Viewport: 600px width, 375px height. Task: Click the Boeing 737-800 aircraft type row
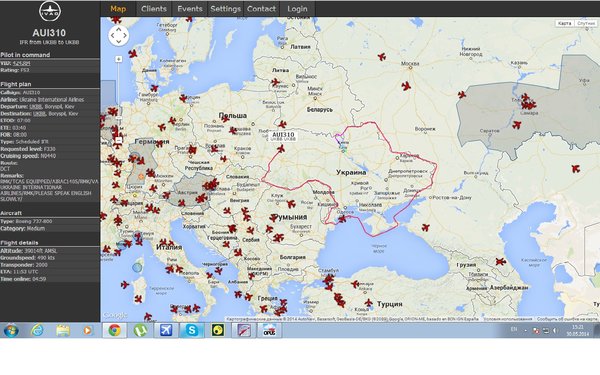point(50,221)
